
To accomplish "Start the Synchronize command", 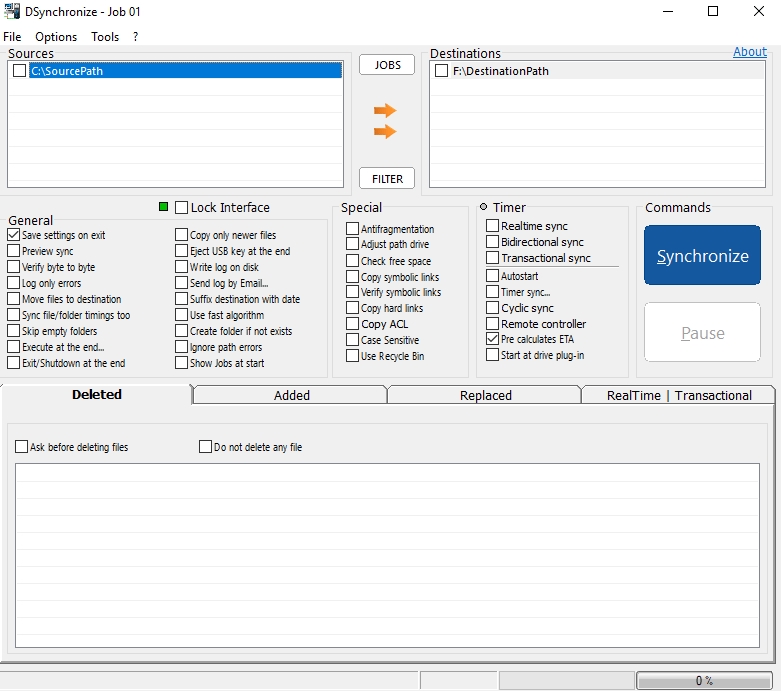I will (x=702, y=255).
